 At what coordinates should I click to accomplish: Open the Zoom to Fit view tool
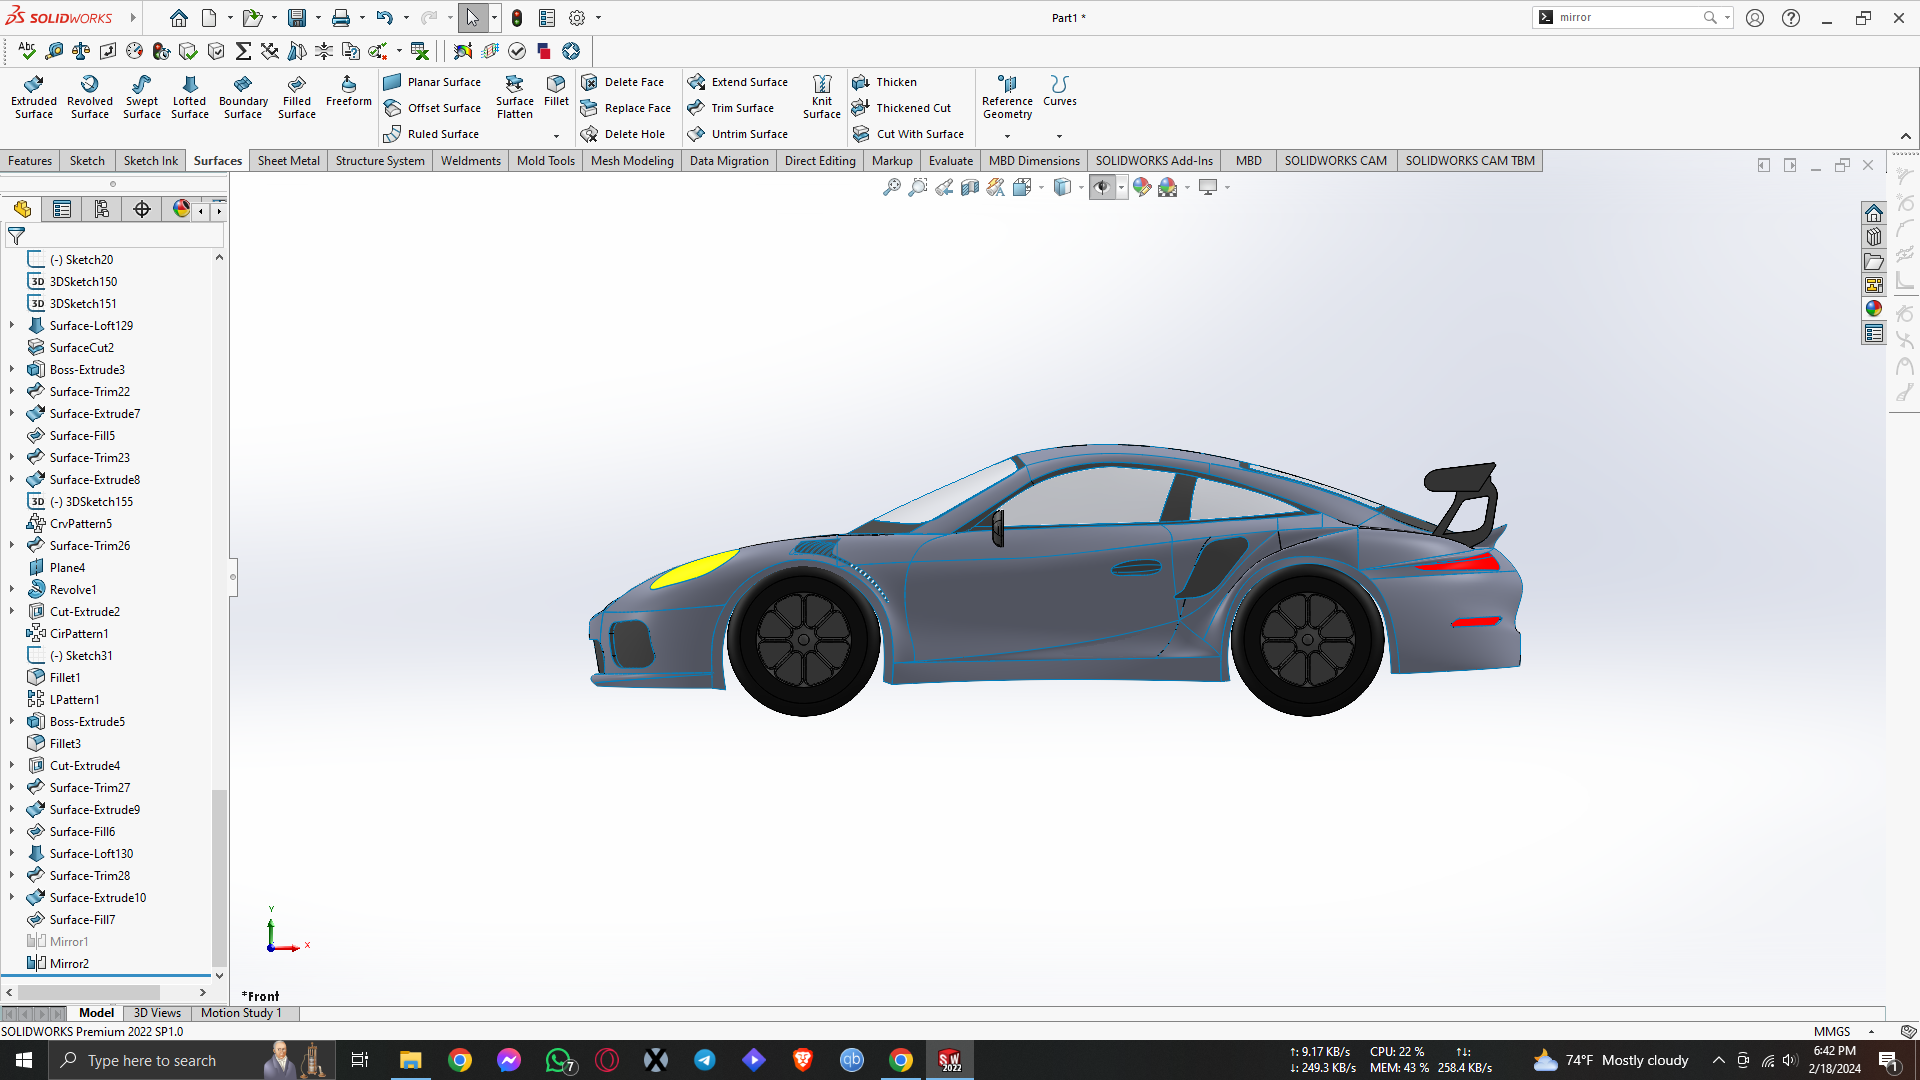[x=891, y=187]
